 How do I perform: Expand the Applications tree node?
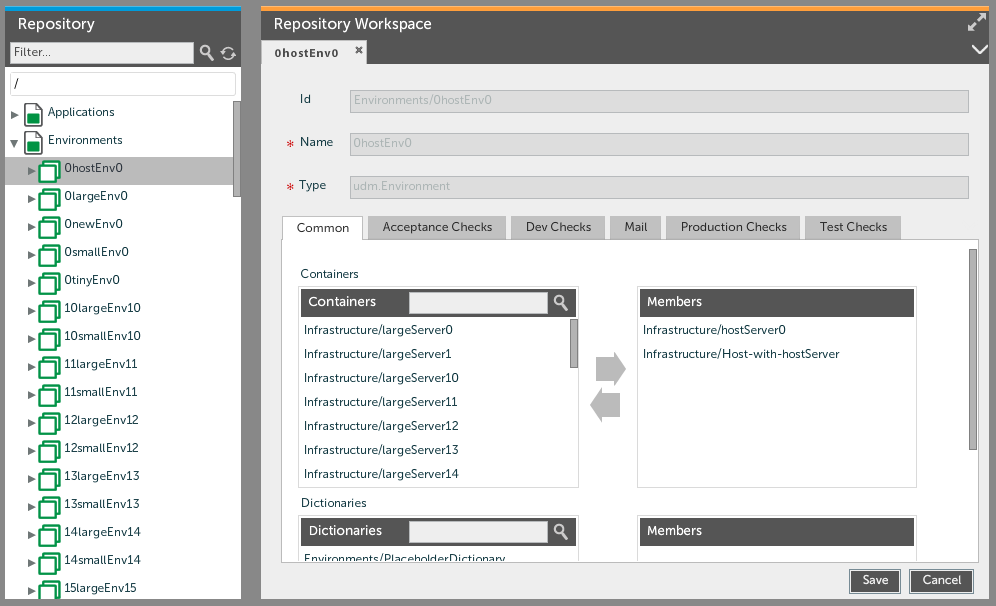pyautogui.click(x=15, y=114)
